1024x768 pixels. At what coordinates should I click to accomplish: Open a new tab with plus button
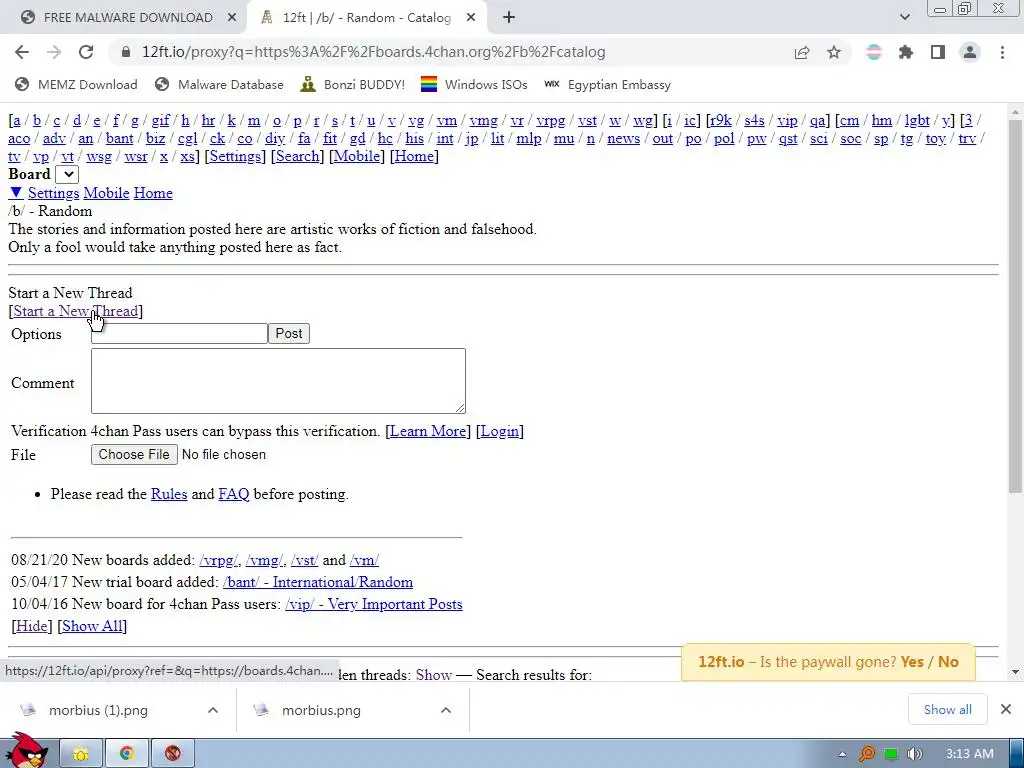[509, 18]
